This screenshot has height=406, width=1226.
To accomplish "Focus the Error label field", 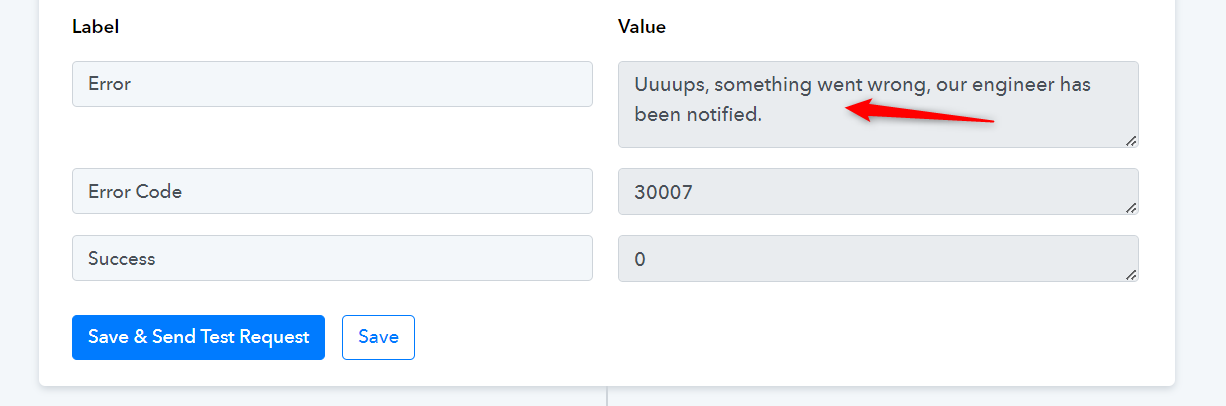I will point(332,84).
